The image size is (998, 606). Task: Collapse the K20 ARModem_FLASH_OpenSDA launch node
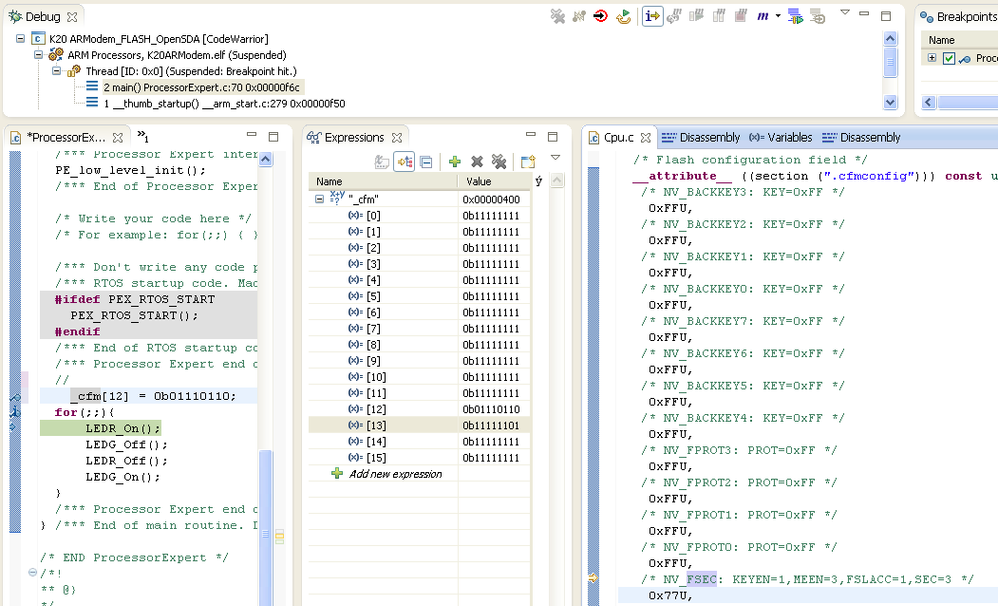point(23,39)
